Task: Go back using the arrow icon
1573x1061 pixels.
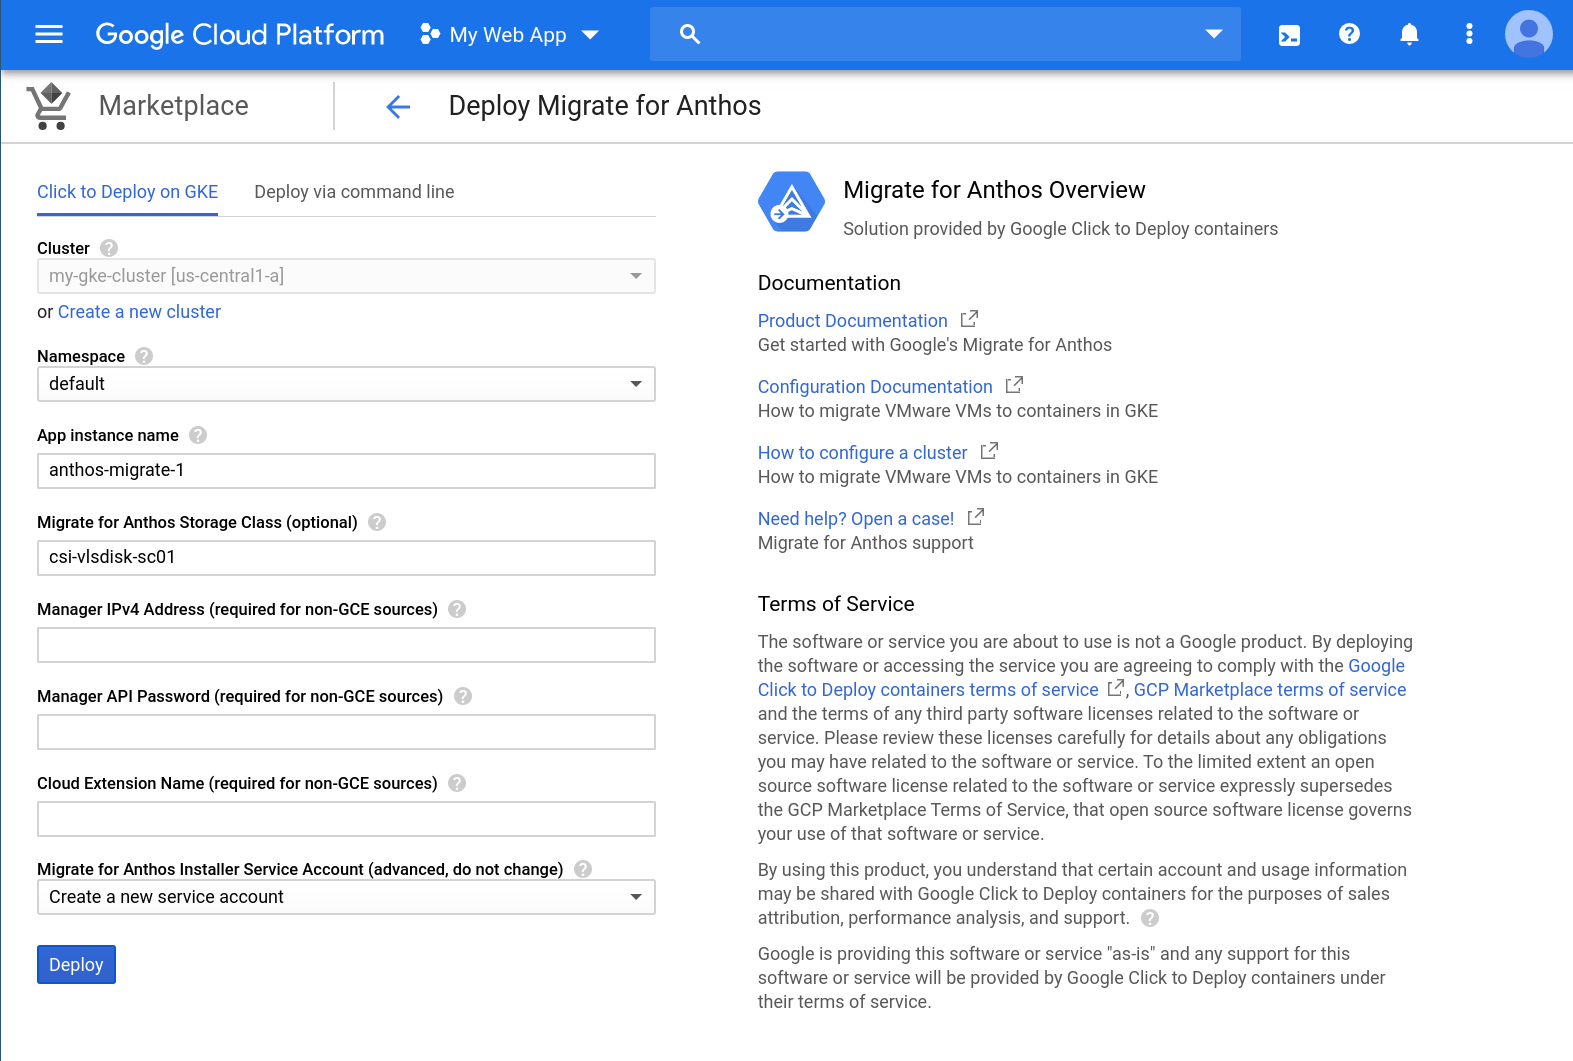Action: (x=398, y=107)
